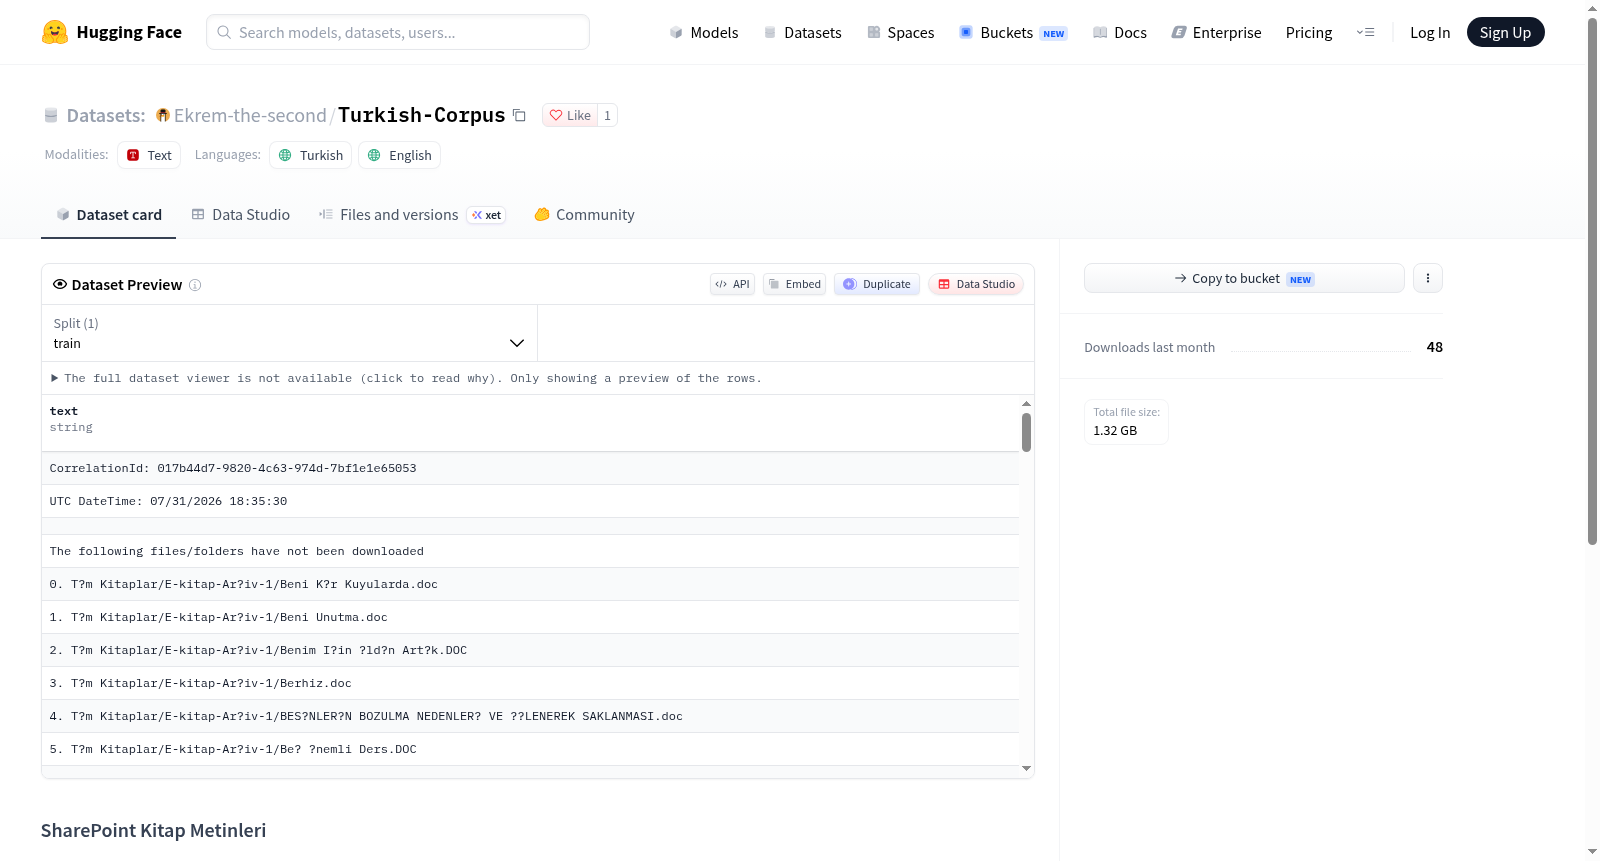Image resolution: width=1600 pixels, height=861 pixels.
Task: Click the downloads last month value 48
Action: [x=1434, y=347]
